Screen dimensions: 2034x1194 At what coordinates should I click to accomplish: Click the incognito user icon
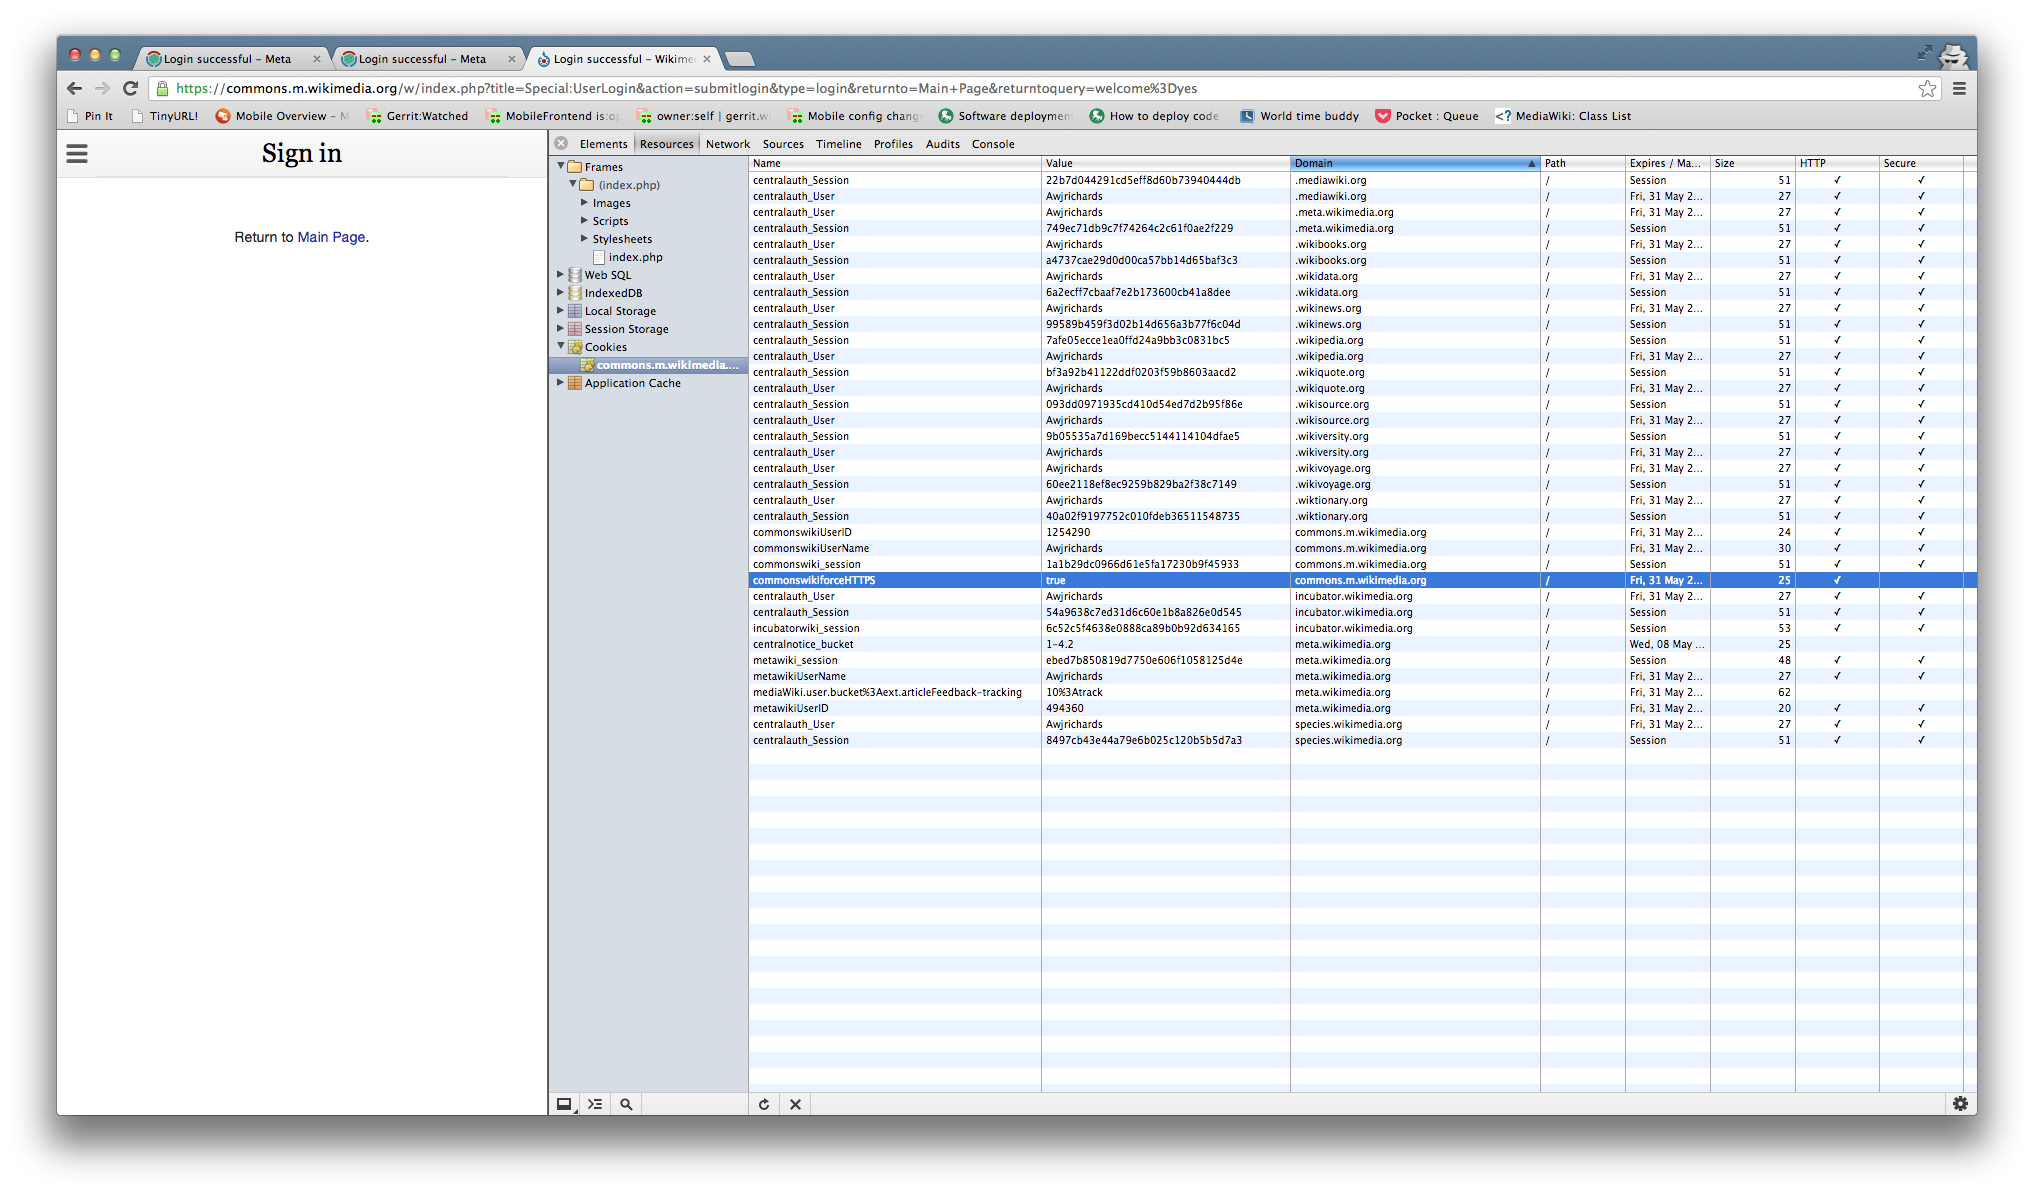click(1953, 56)
